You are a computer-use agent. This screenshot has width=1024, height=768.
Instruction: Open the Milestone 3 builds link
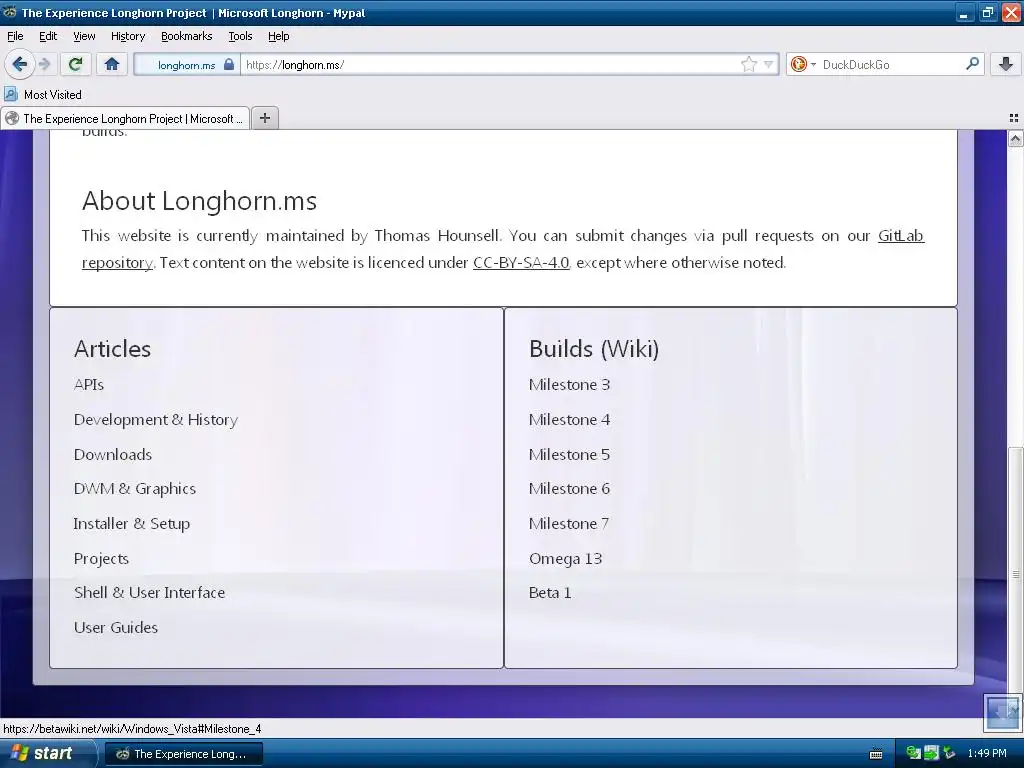click(x=569, y=385)
